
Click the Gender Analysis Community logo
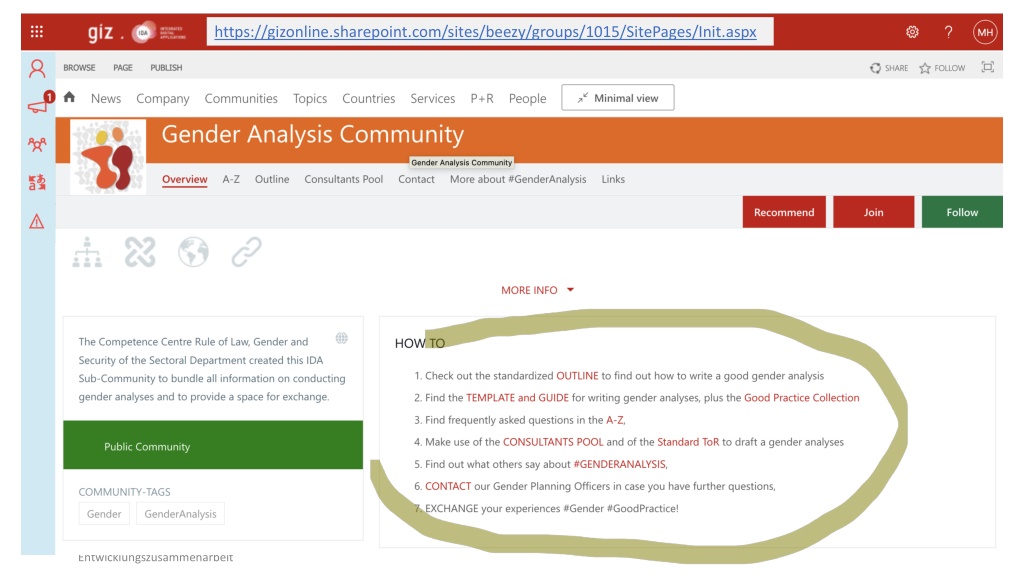coord(108,157)
